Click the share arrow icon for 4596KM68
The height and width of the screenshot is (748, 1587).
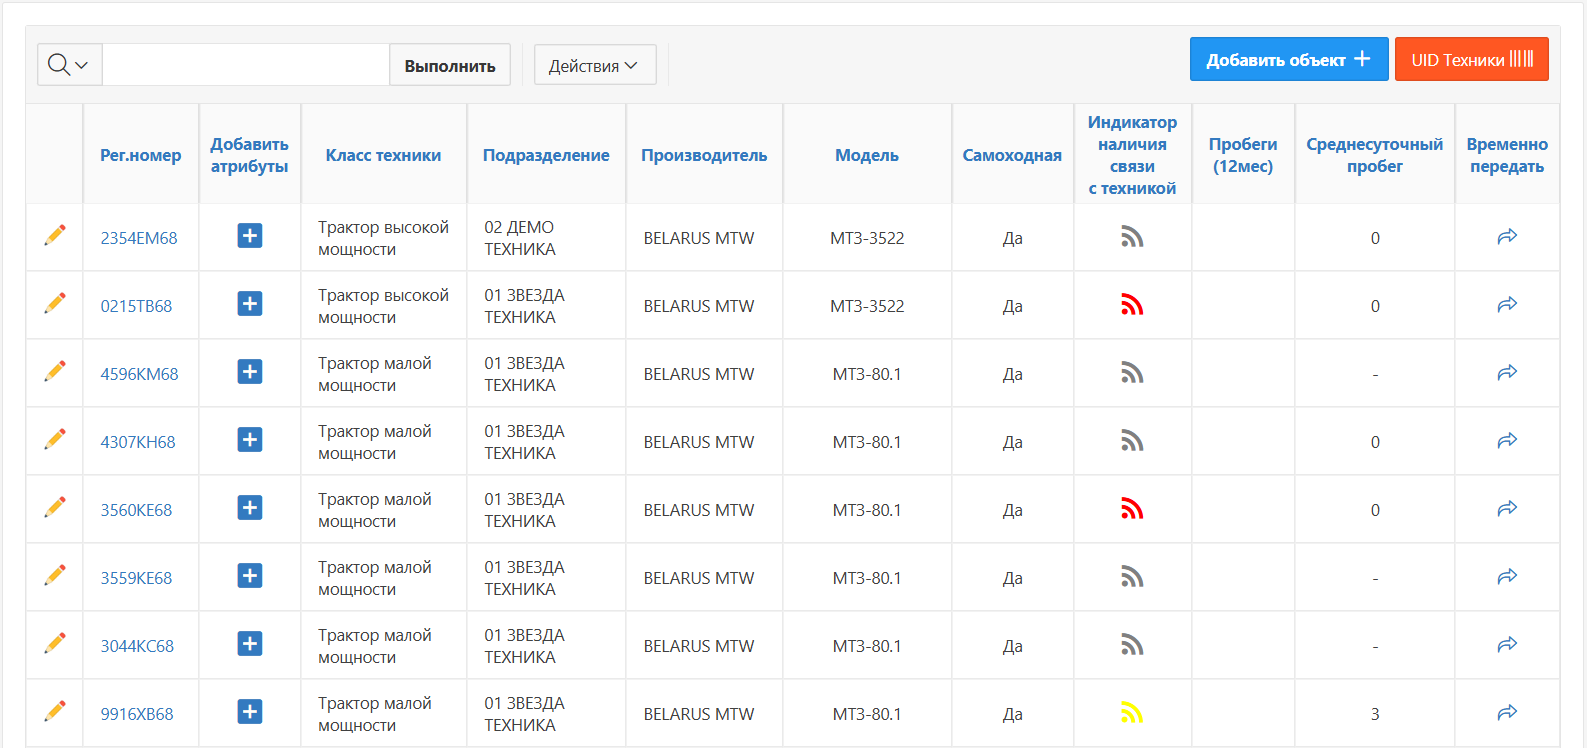tap(1507, 373)
